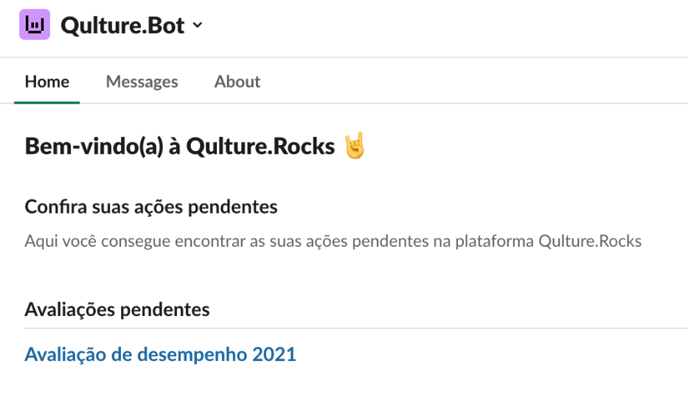
Task: Switch to the Messages tab
Action: point(142,82)
